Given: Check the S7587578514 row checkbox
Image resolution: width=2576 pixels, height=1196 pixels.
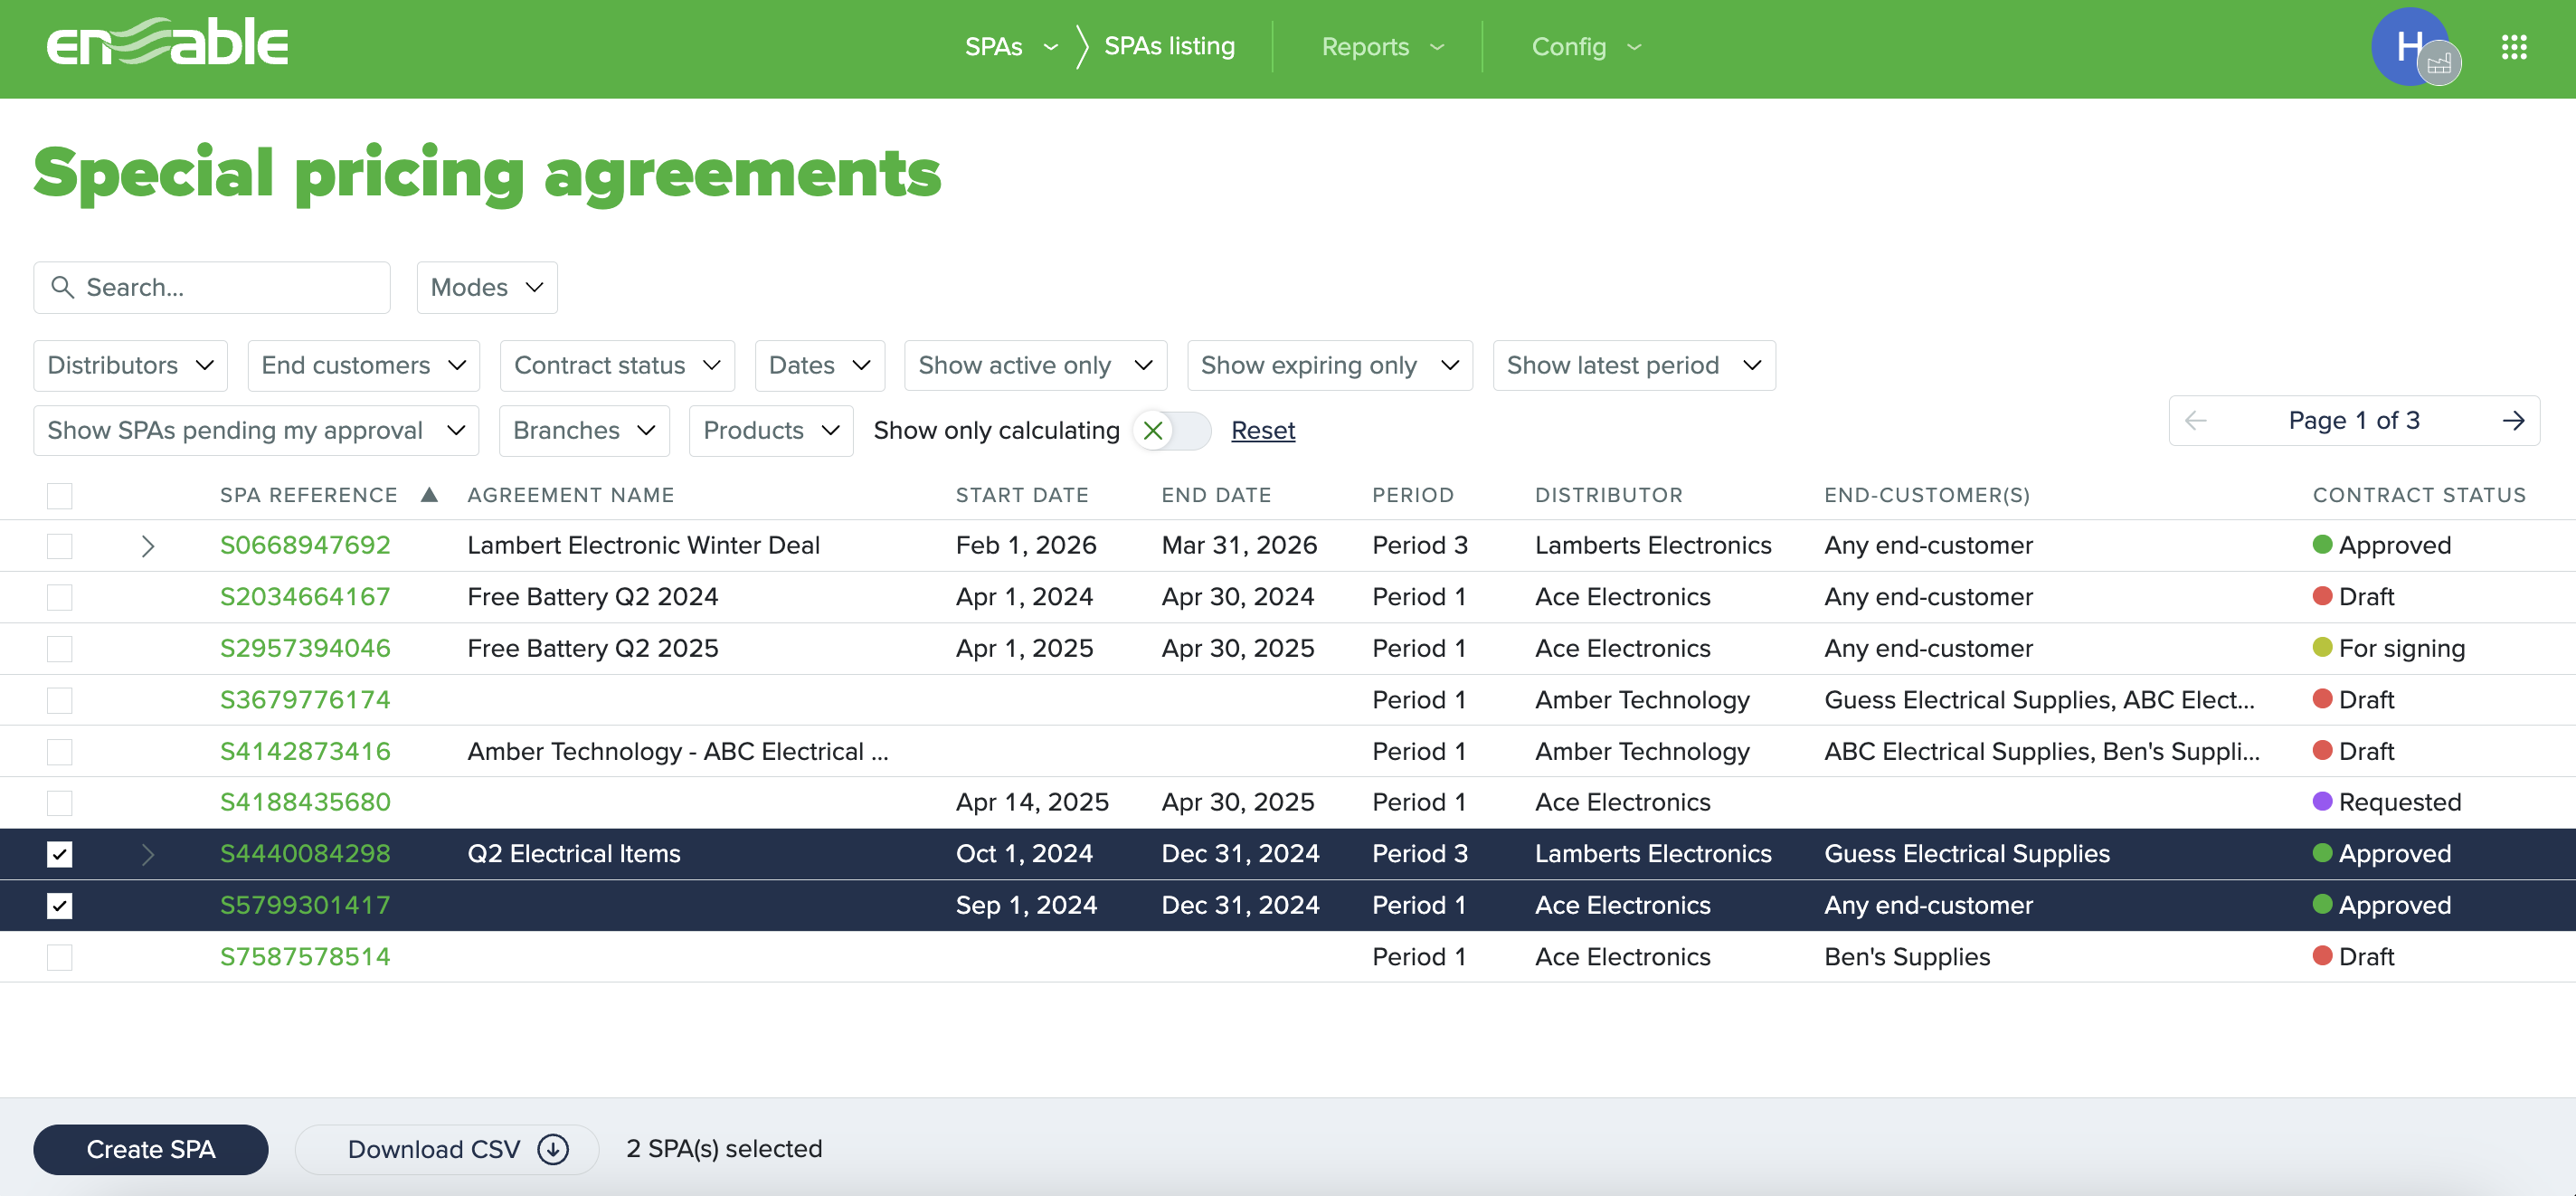Looking at the screenshot, I should coord(59,957).
